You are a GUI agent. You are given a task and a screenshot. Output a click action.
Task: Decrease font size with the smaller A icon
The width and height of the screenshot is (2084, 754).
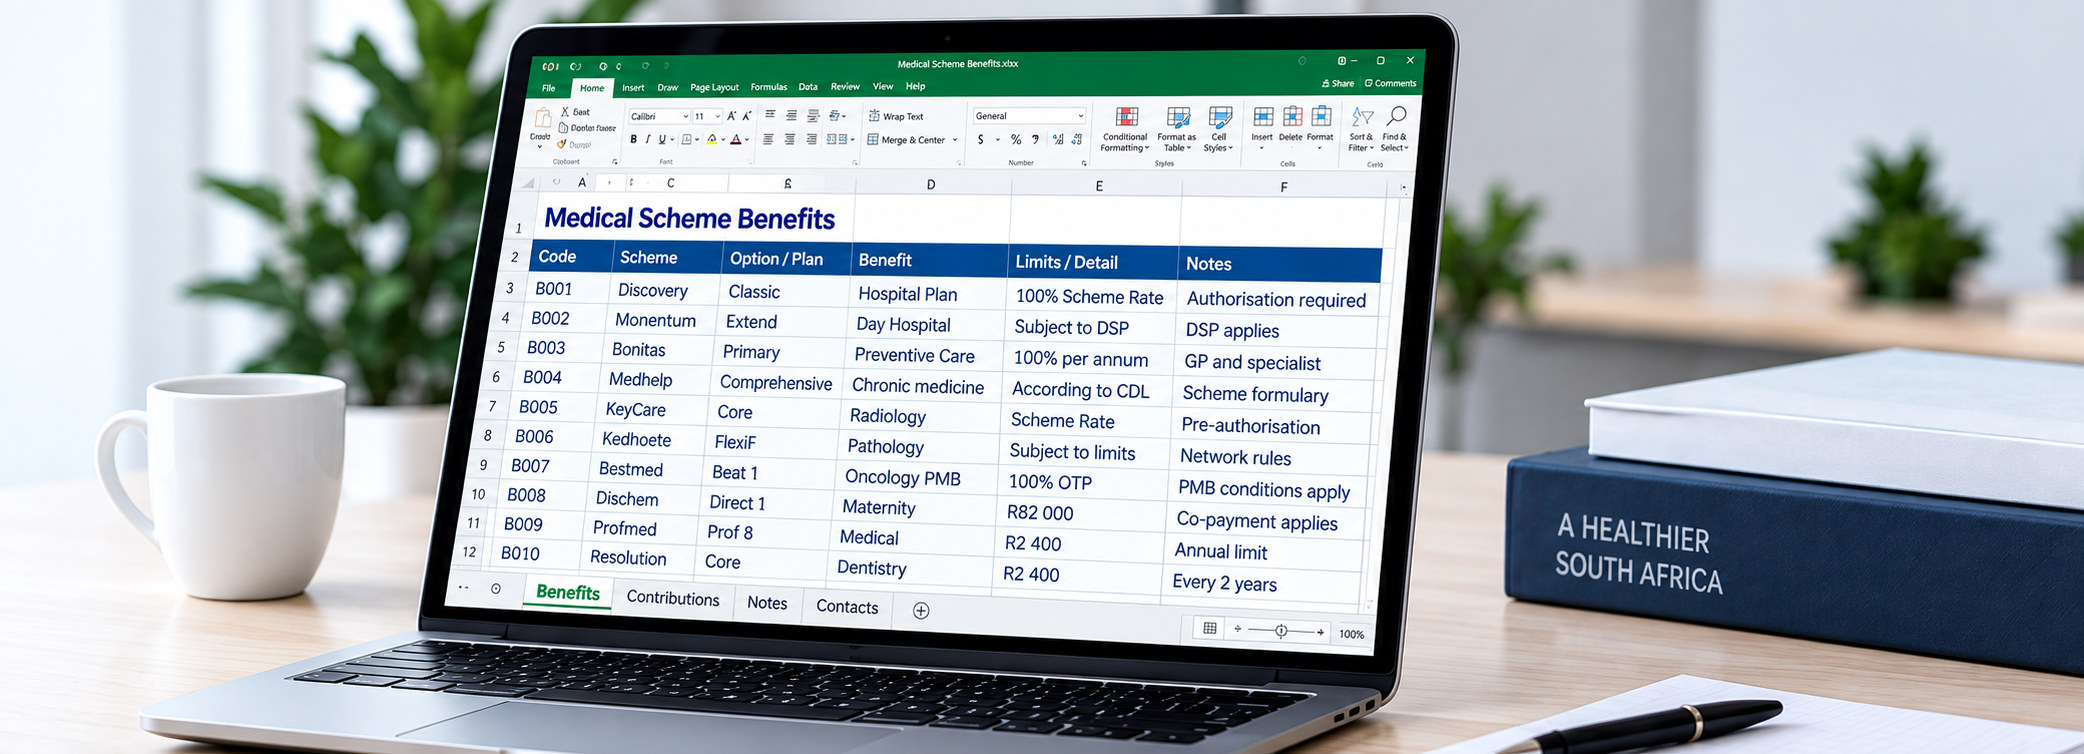coord(747,116)
